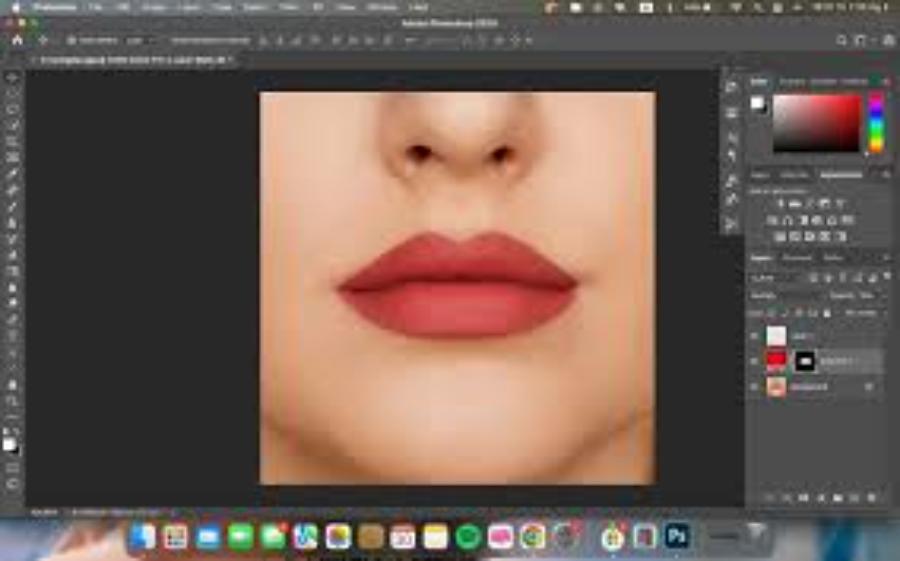Click the trash icon in the Layers panel
This screenshot has width=900, height=561.
tap(871, 497)
